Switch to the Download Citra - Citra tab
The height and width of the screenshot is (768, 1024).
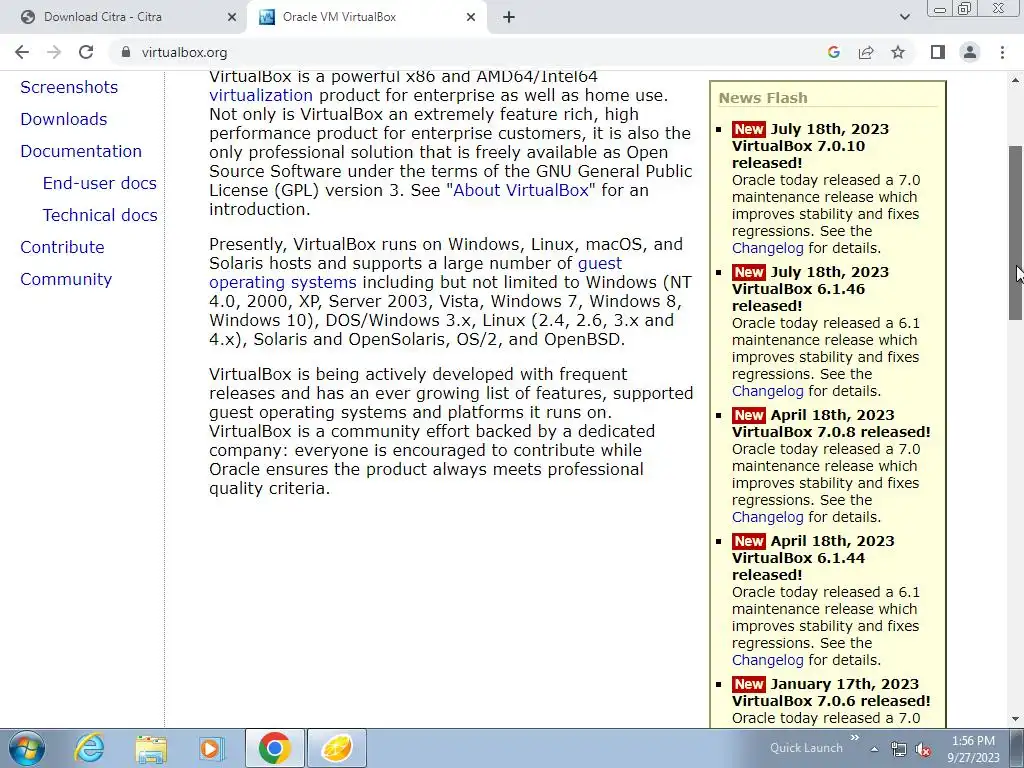pyautogui.click(x=124, y=18)
